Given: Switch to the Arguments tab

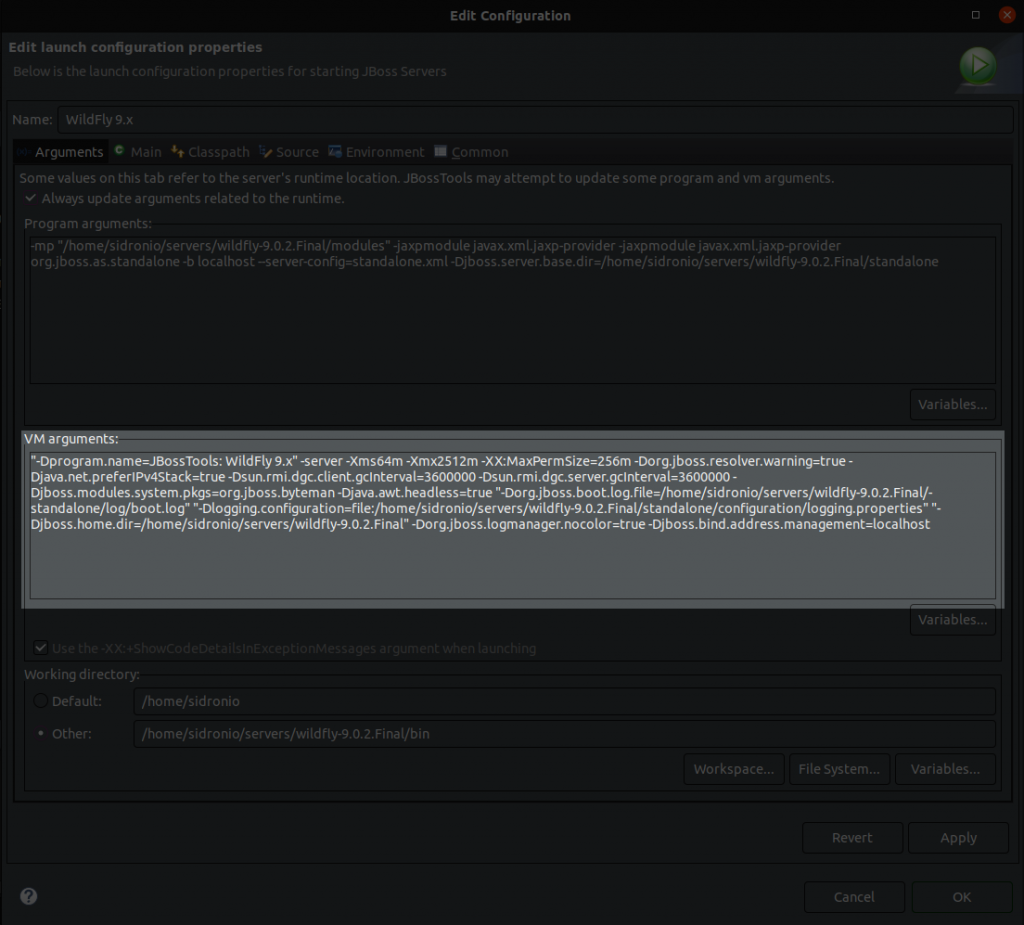Looking at the screenshot, I should tap(61, 152).
